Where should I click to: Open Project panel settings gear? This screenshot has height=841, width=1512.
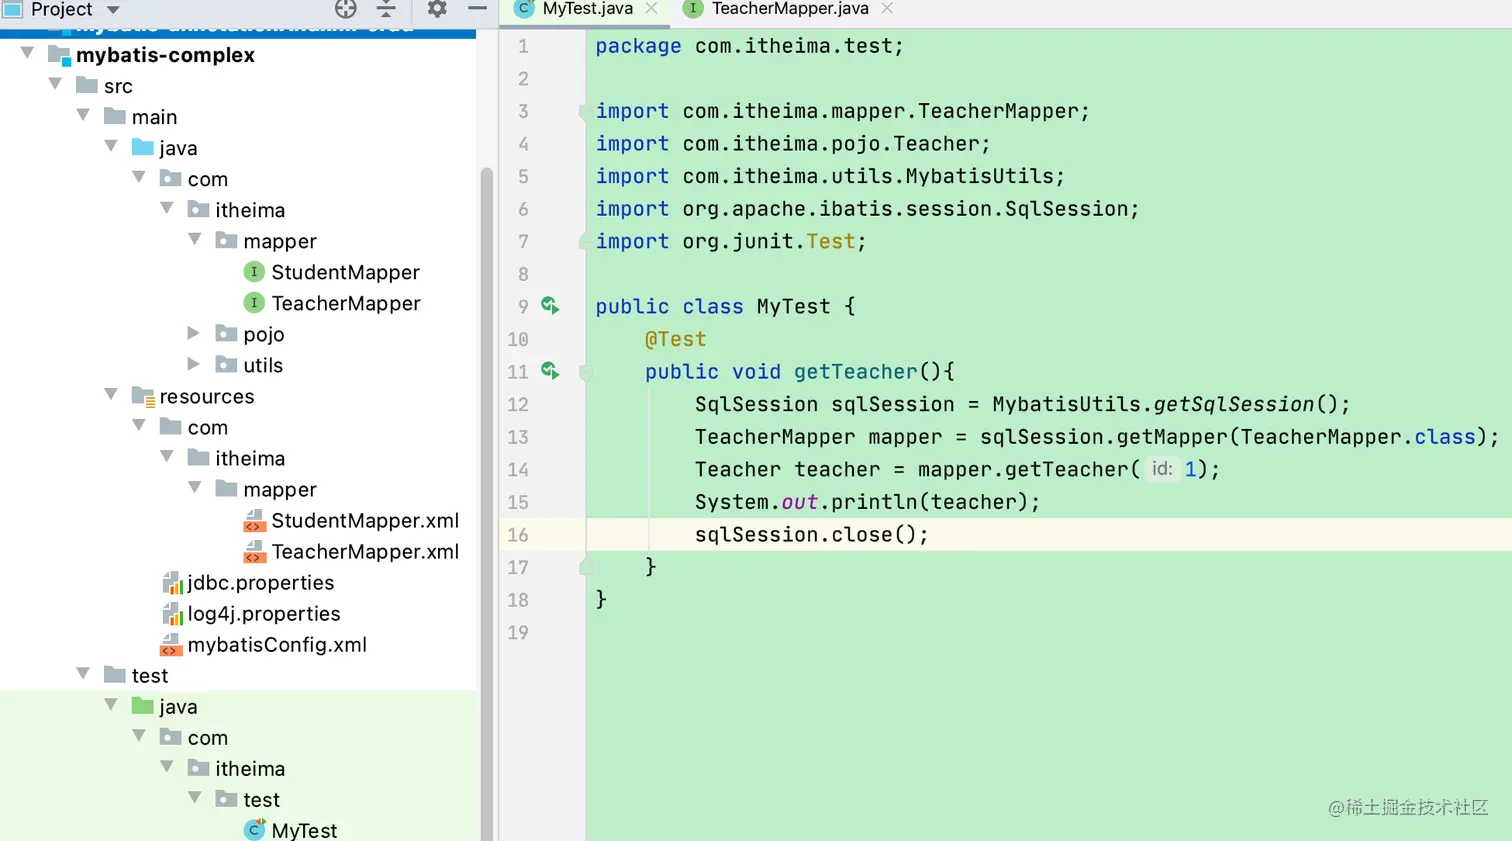437,9
